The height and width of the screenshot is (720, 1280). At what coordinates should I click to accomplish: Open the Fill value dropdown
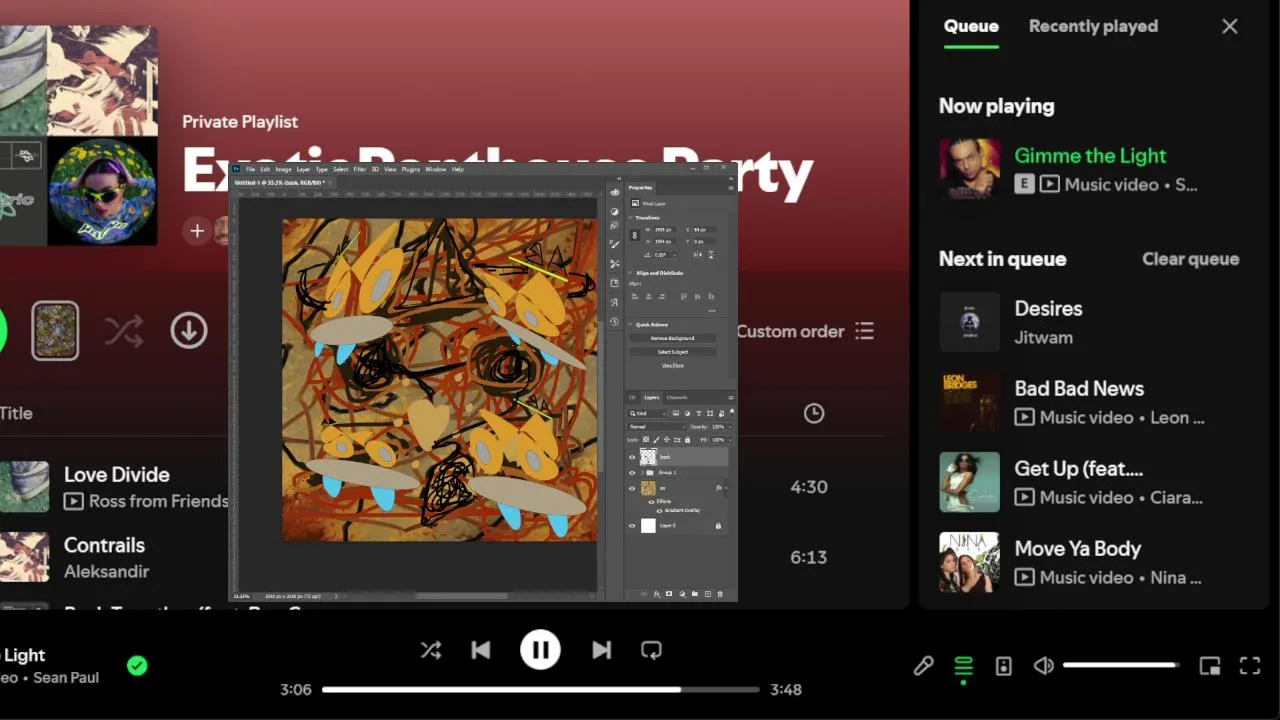[x=730, y=439]
